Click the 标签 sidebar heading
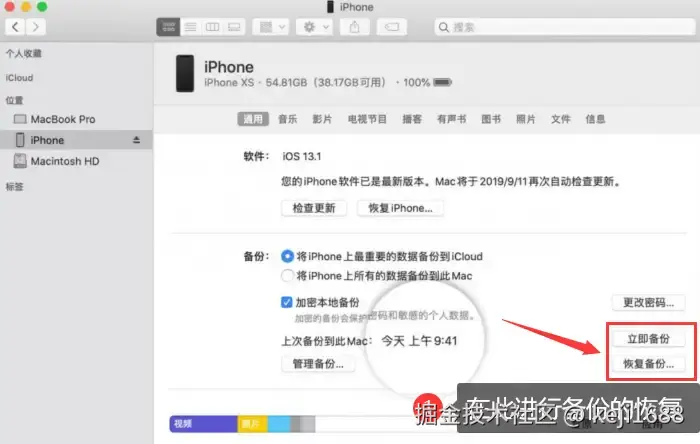Viewport: 700px width, 444px height. [x=14, y=187]
